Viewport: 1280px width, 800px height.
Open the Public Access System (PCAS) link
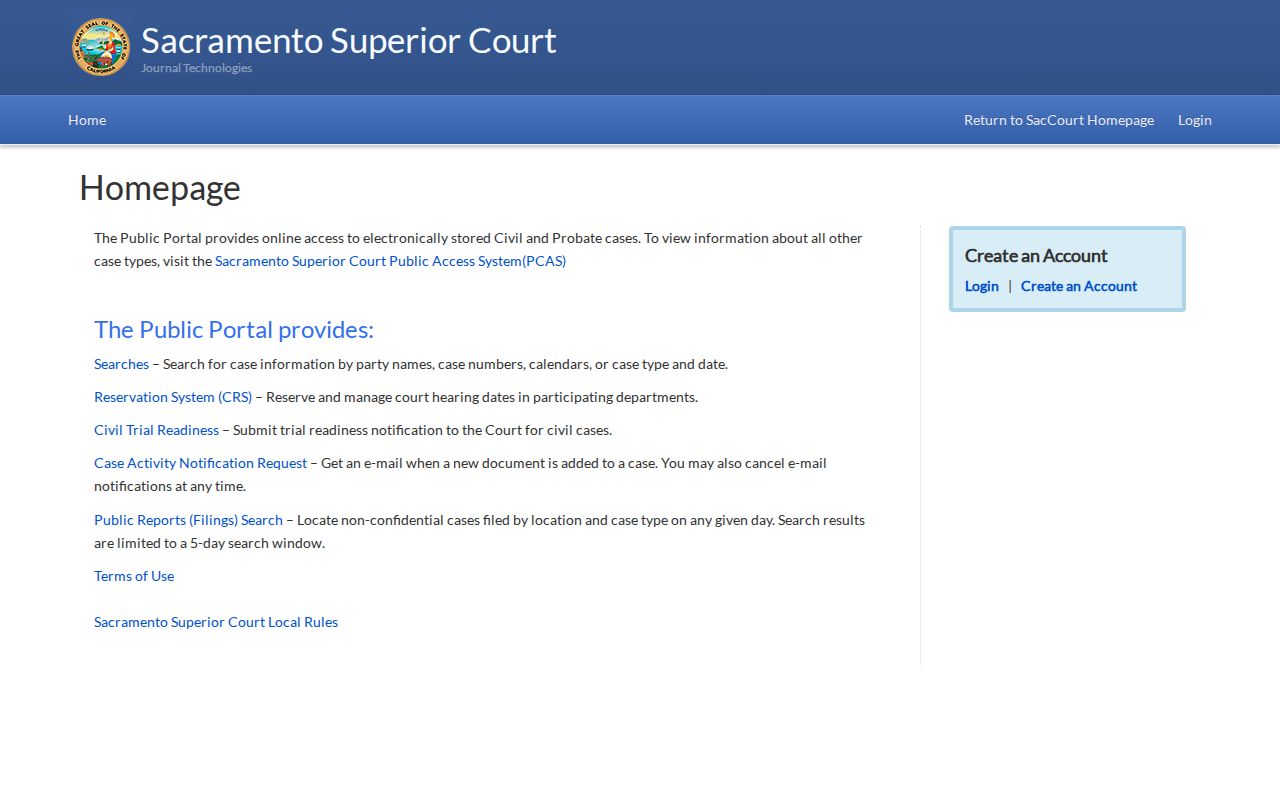390,261
